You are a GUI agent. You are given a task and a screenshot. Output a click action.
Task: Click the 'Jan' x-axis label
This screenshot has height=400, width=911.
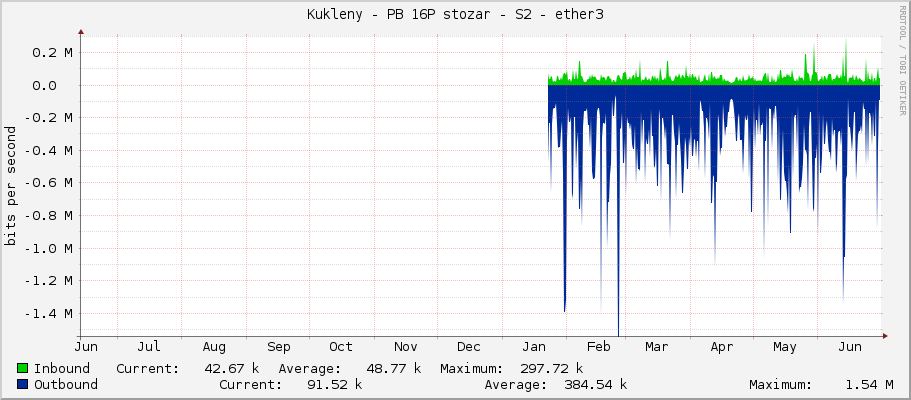[533, 347]
